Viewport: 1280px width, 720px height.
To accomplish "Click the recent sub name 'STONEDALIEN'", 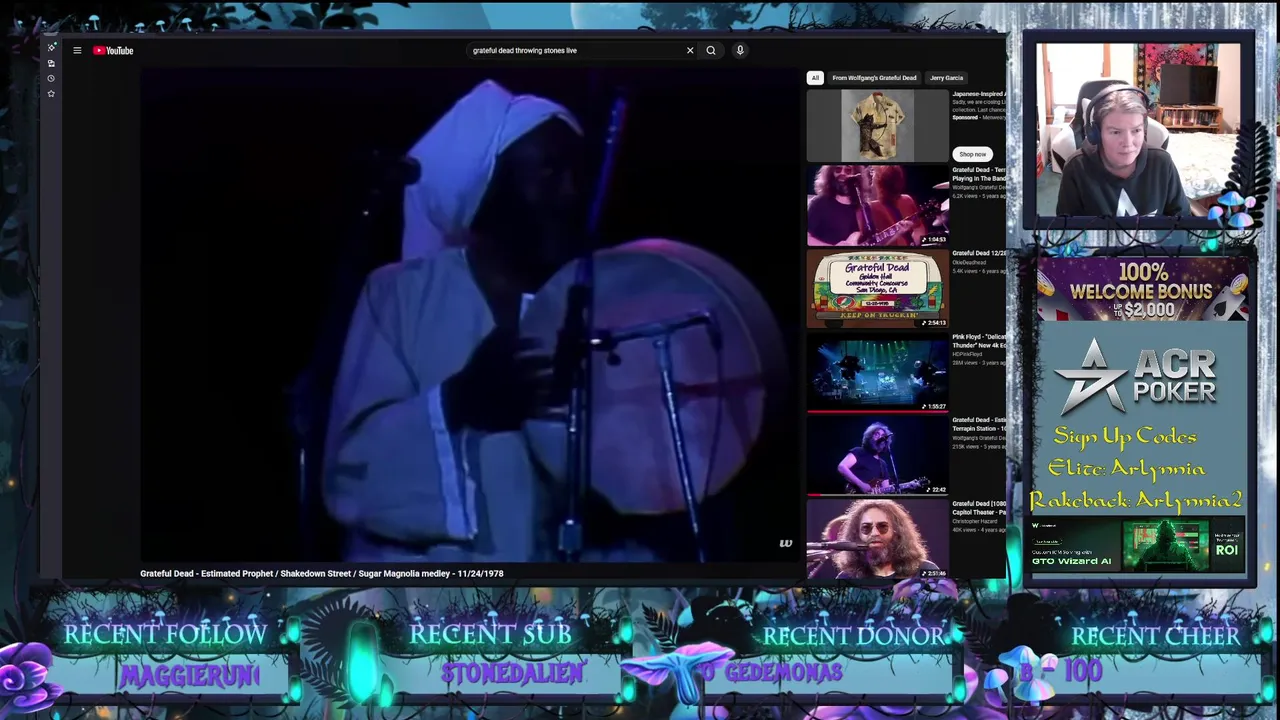I will 512,674.
